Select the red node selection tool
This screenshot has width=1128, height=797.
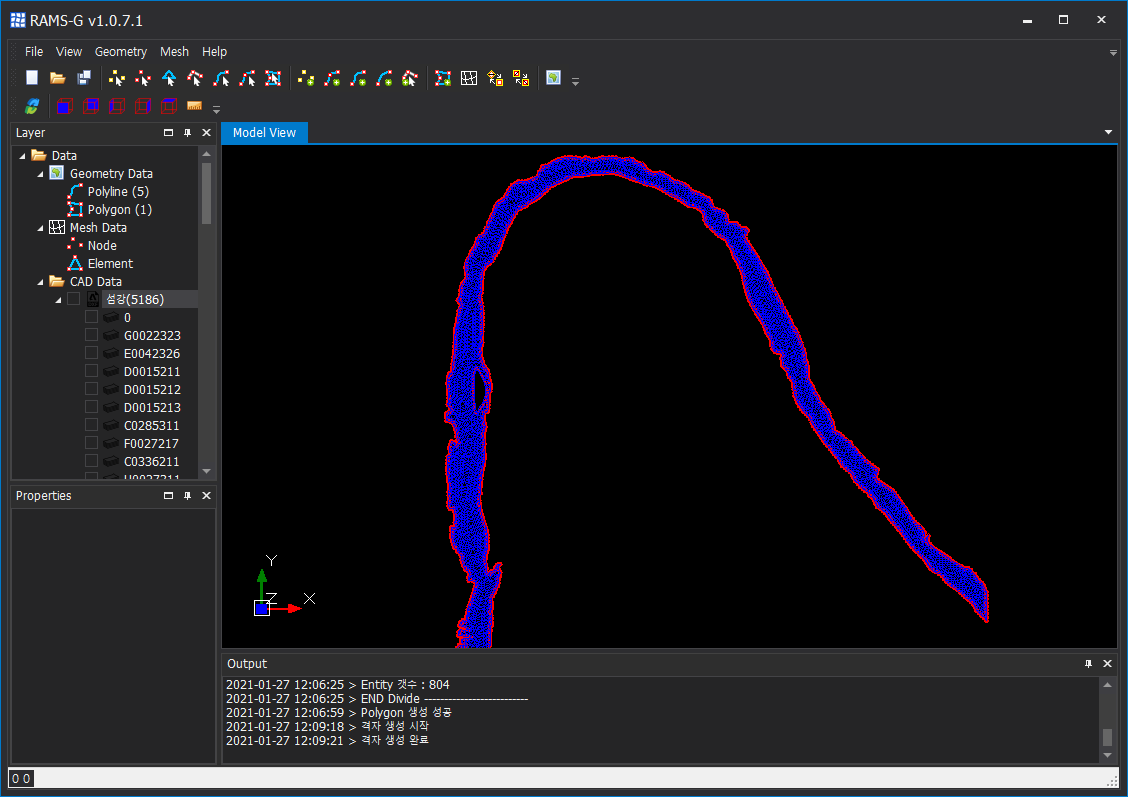pos(142,78)
